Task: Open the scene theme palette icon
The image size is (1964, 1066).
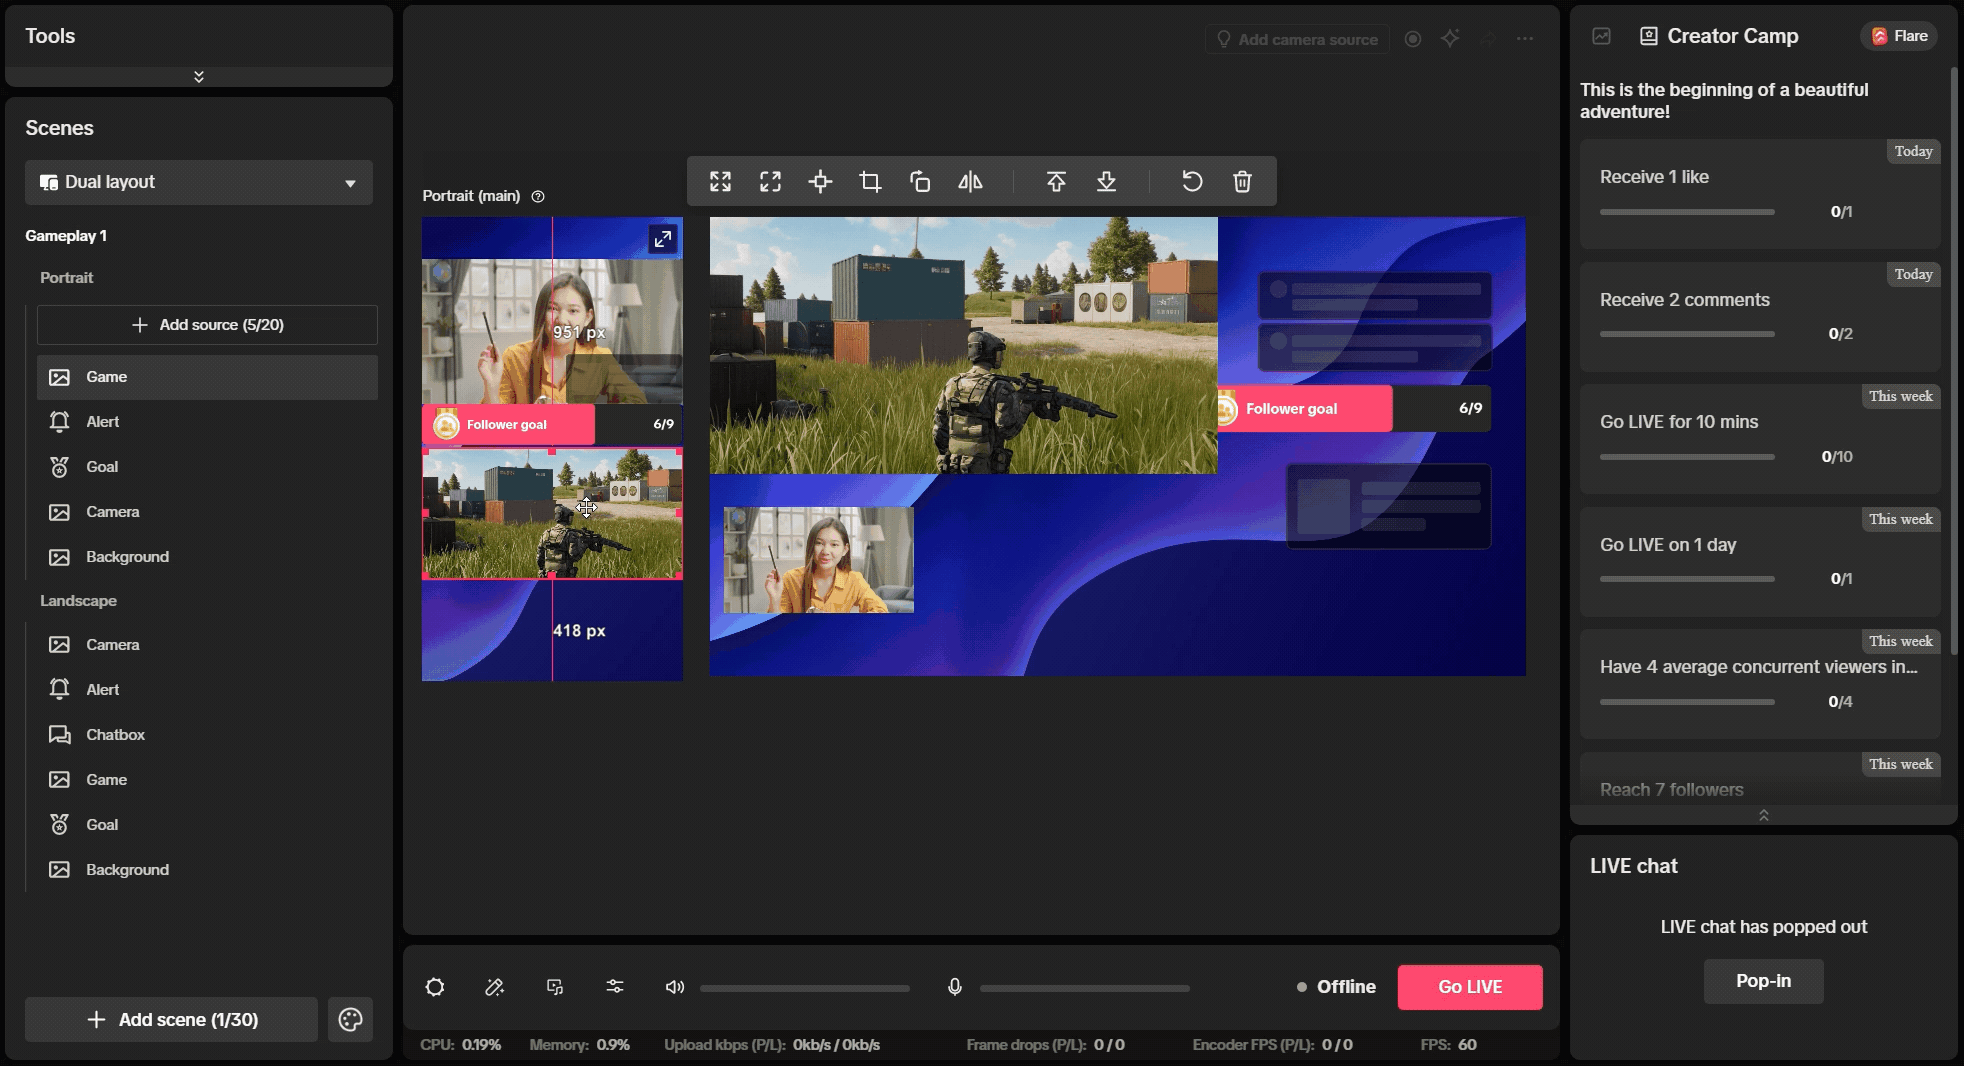Action: (x=350, y=1019)
